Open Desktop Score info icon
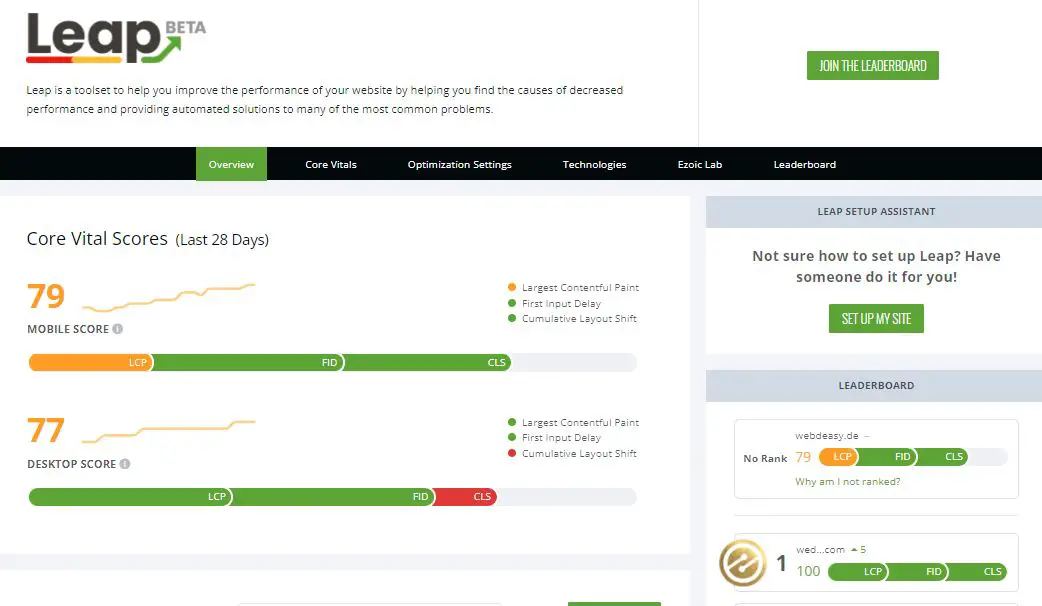The height and width of the screenshot is (606, 1042). pyautogui.click(x=125, y=464)
